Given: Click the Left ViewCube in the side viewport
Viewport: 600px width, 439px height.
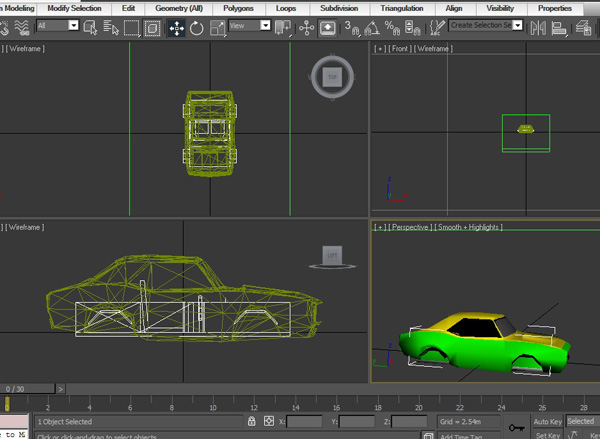Looking at the screenshot, I should 332,256.
